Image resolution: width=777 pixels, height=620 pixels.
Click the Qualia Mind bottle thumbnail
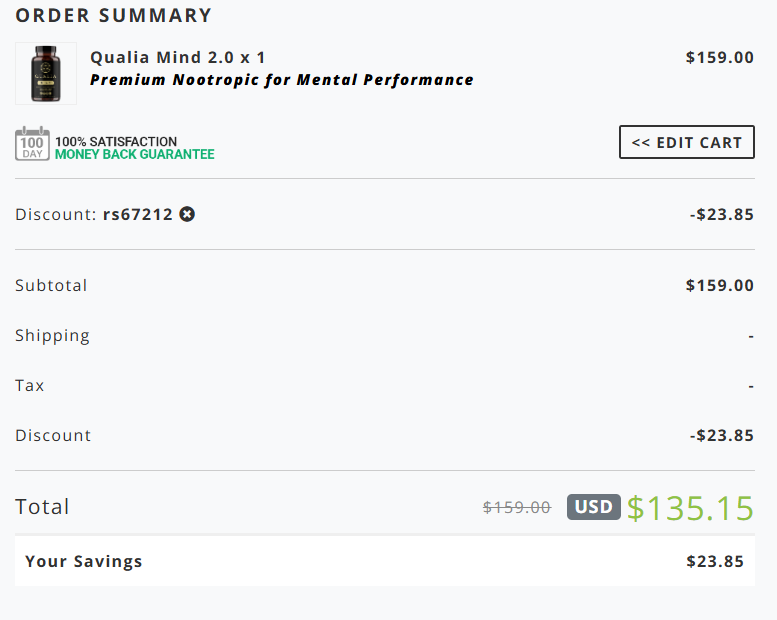click(x=45, y=73)
